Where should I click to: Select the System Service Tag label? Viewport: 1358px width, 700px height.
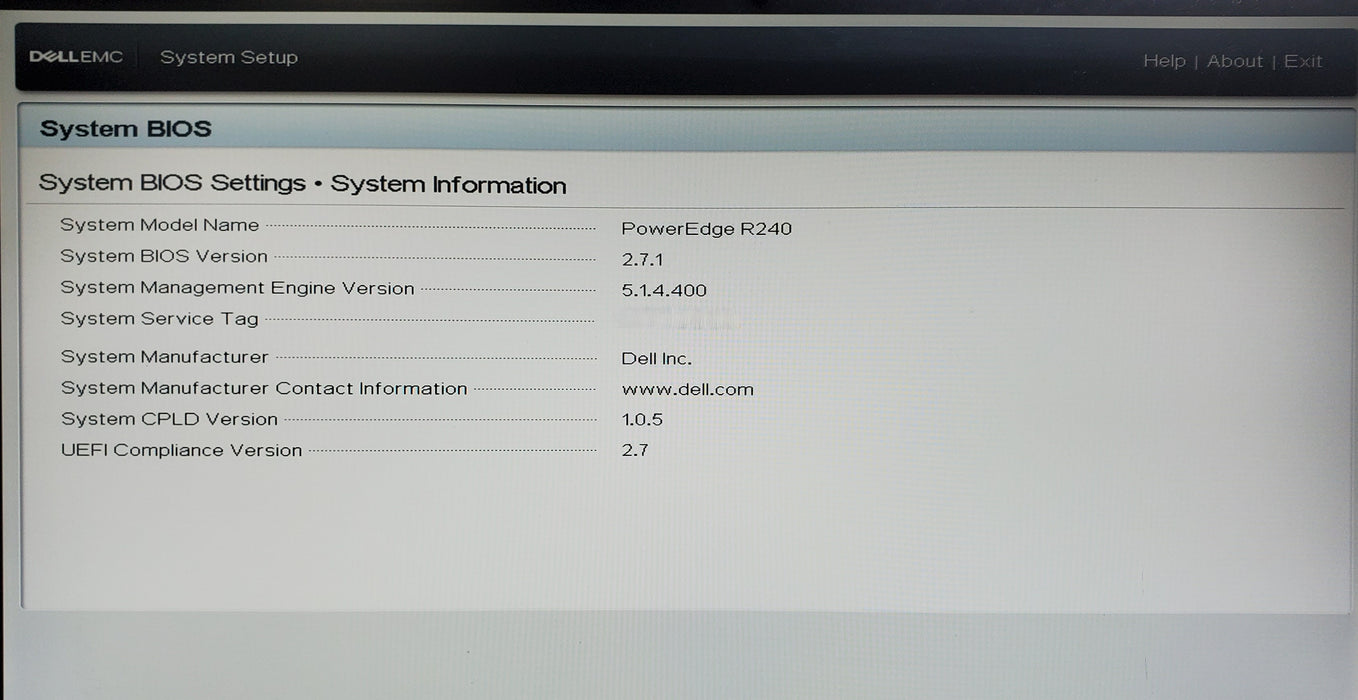(x=159, y=319)
